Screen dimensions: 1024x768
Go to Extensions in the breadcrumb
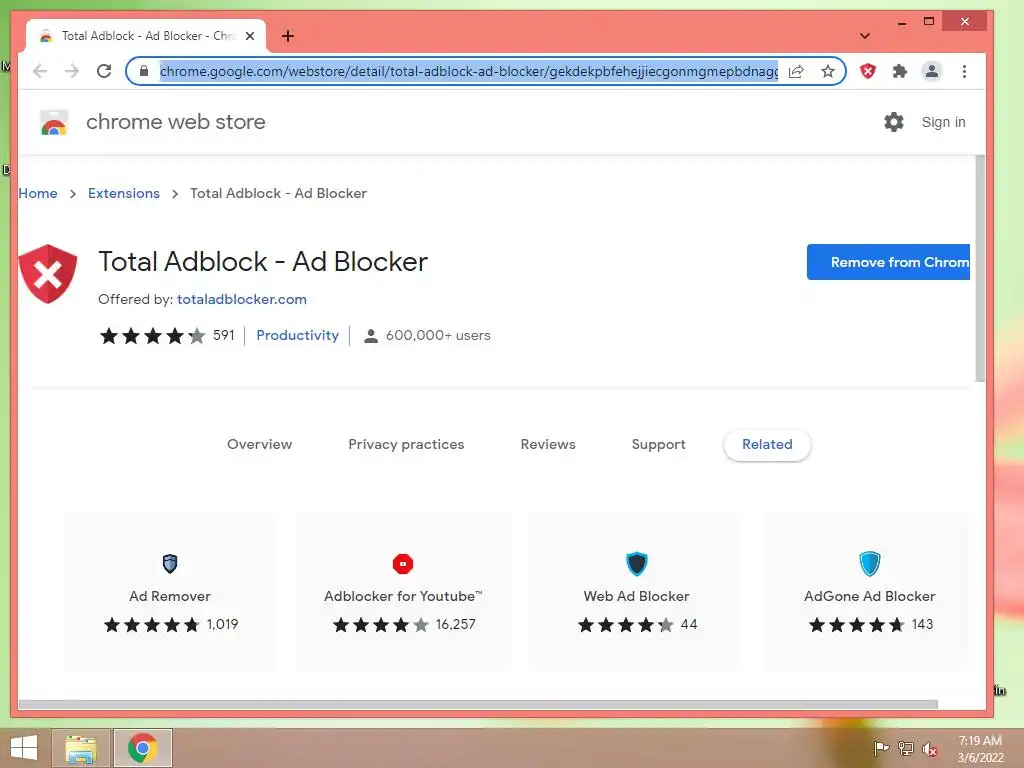click(124, 193)
